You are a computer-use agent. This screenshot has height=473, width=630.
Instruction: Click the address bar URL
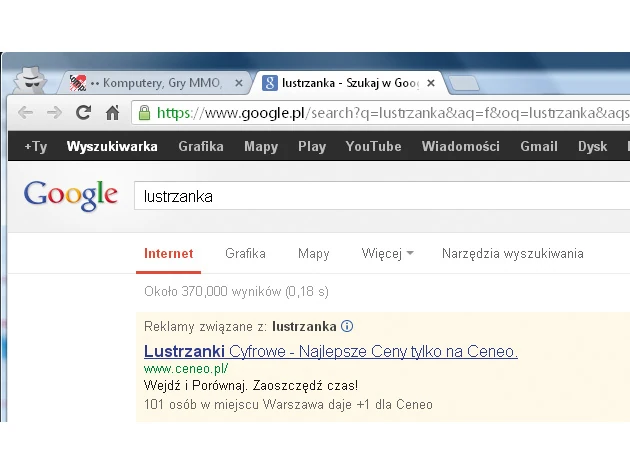393,113
